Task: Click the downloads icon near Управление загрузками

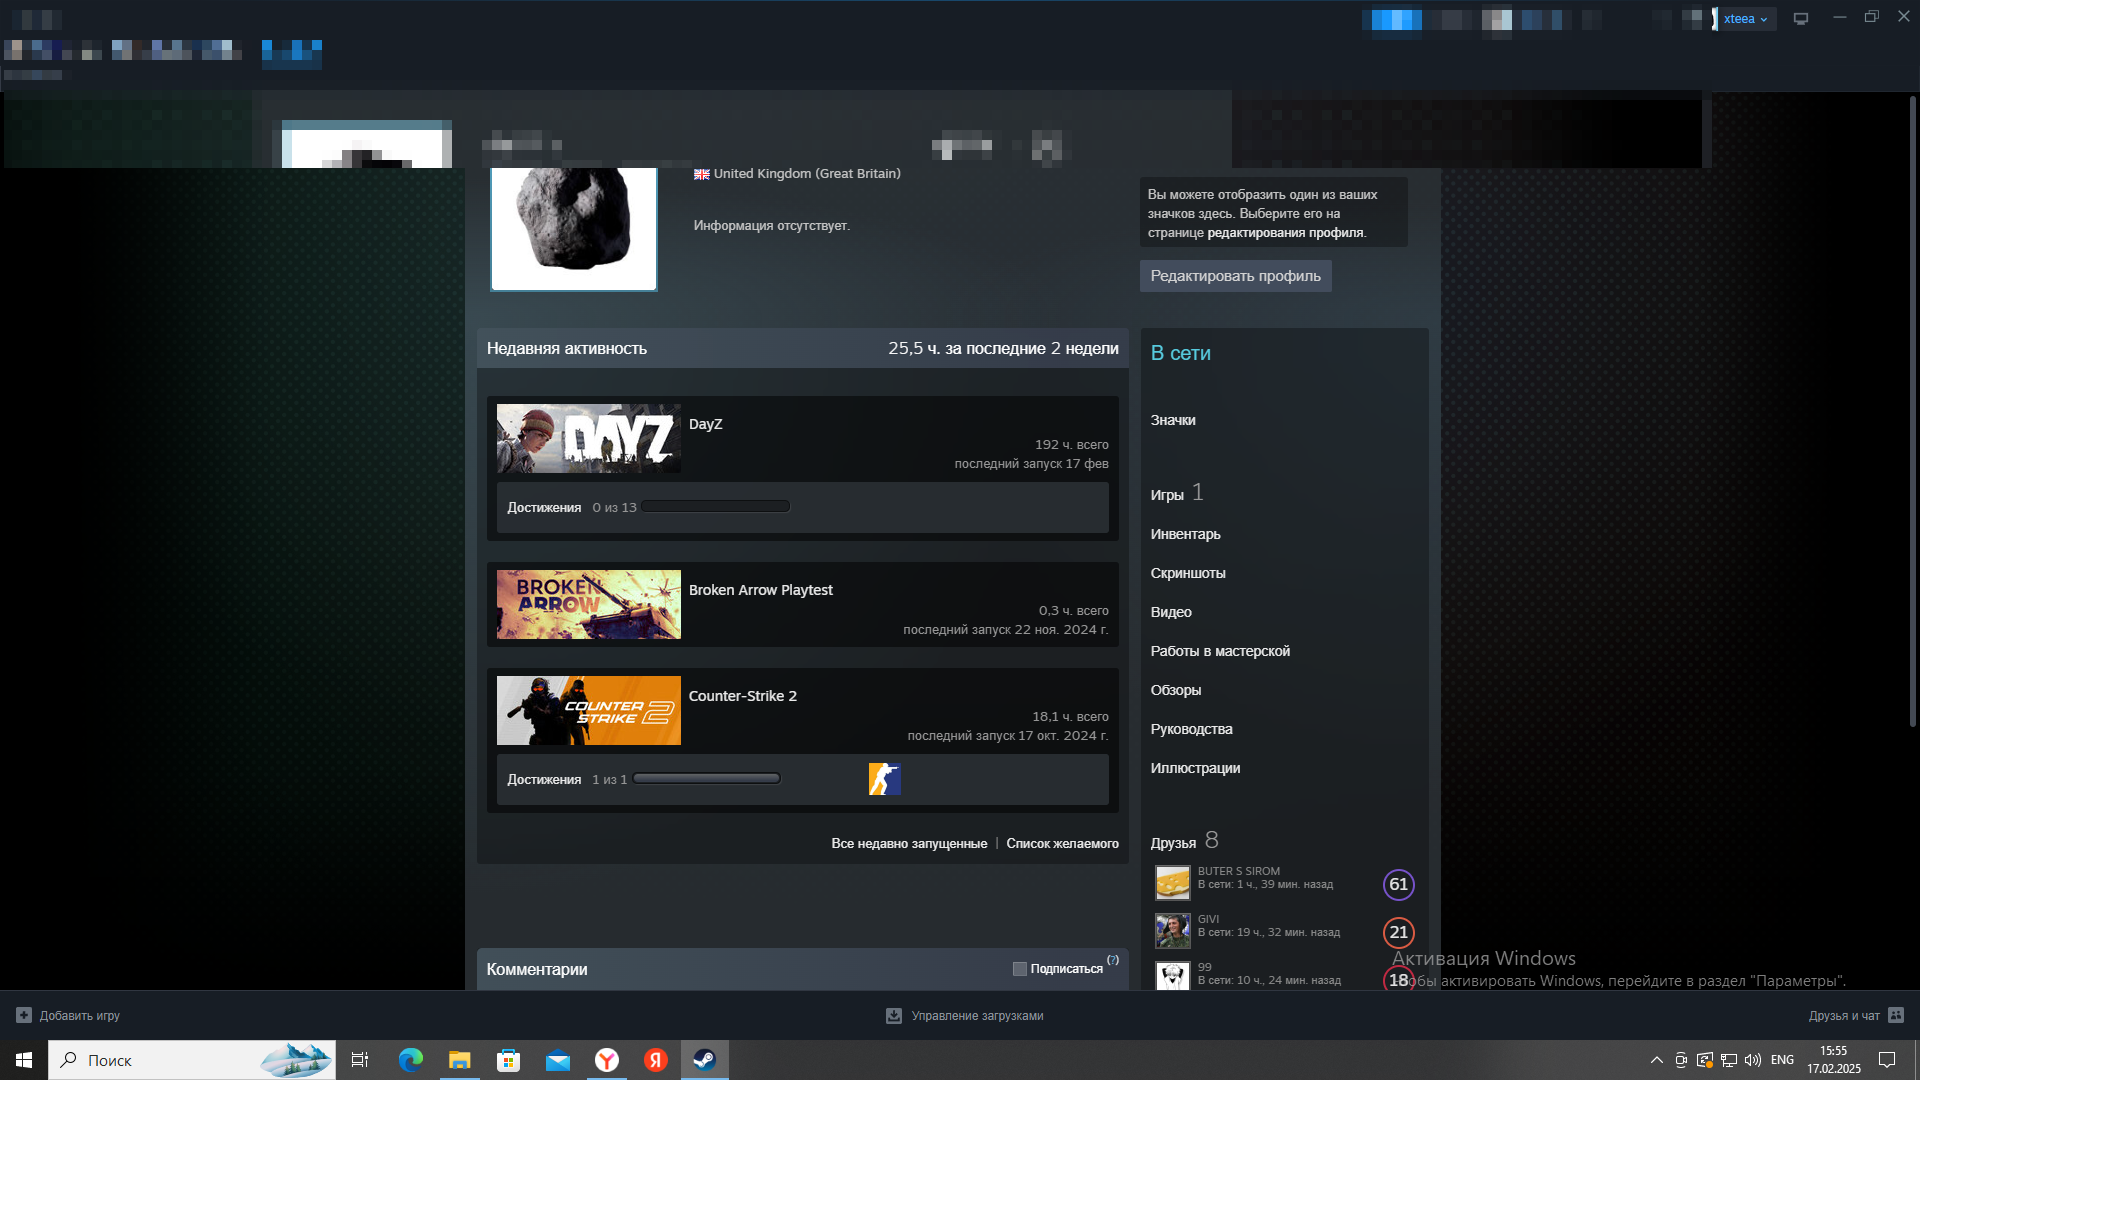Action: pyautogui.click(x=894, y=1015)
